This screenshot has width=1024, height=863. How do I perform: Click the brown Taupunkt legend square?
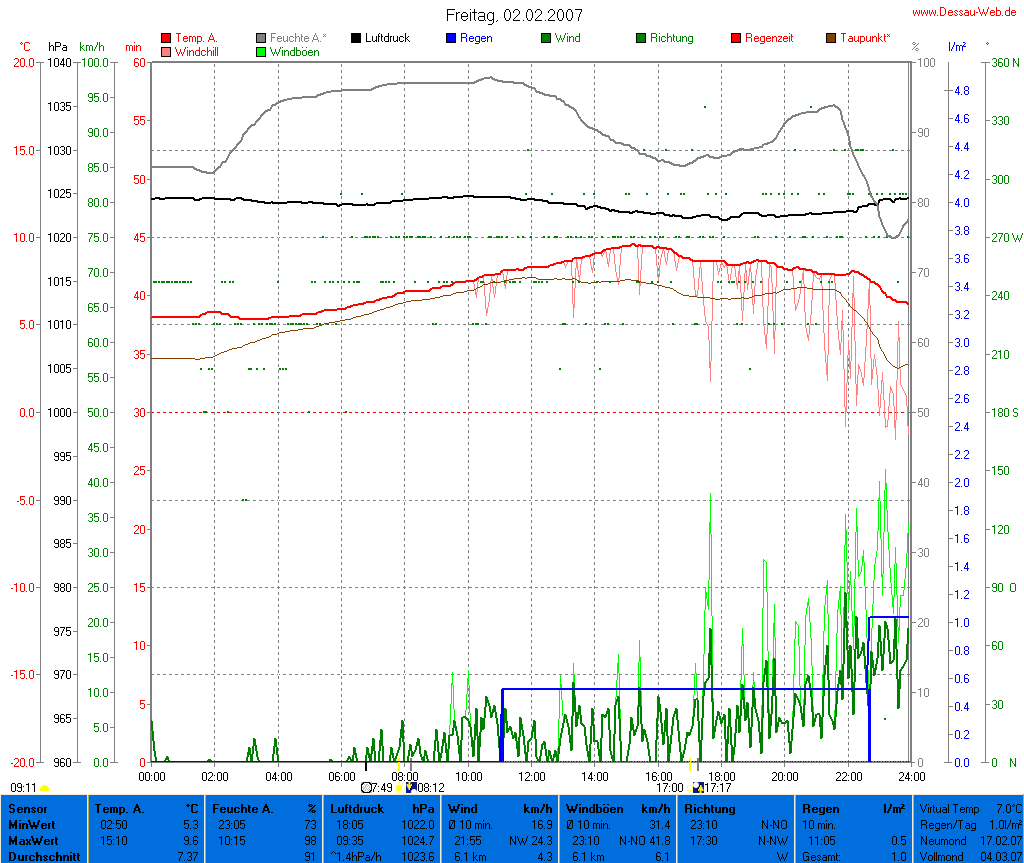pyautogui.click(x=831, y=38)
